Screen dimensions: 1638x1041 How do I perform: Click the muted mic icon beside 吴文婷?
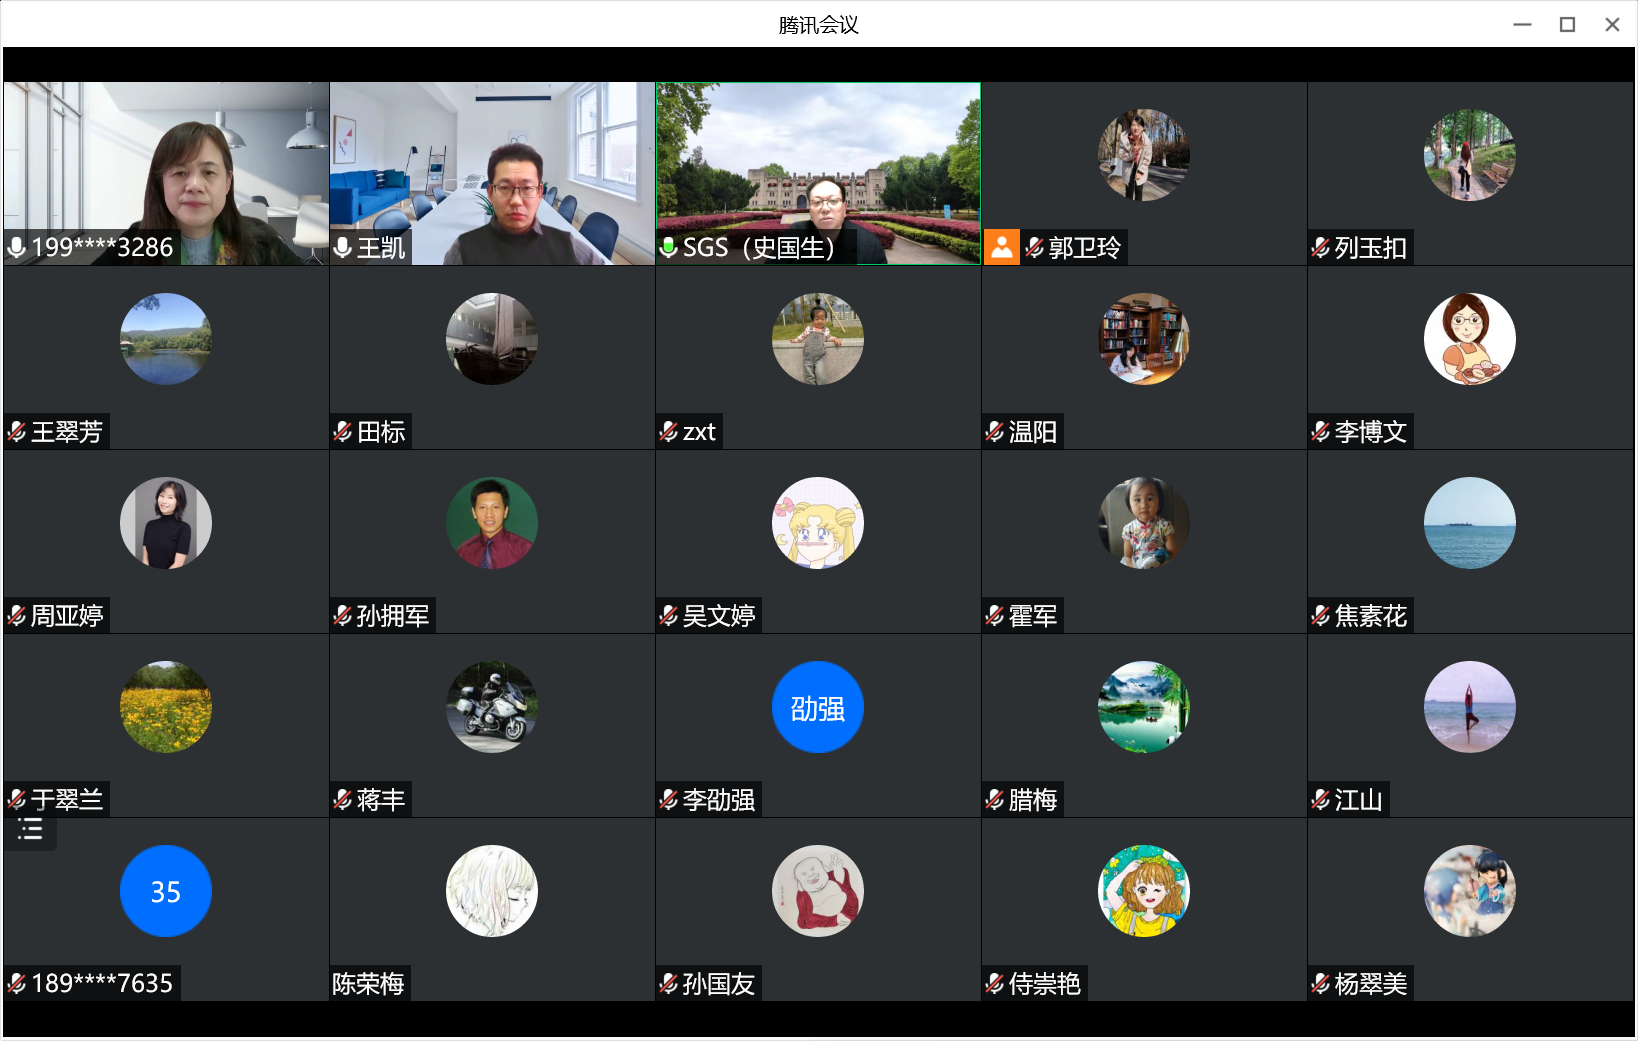[669, 615]
